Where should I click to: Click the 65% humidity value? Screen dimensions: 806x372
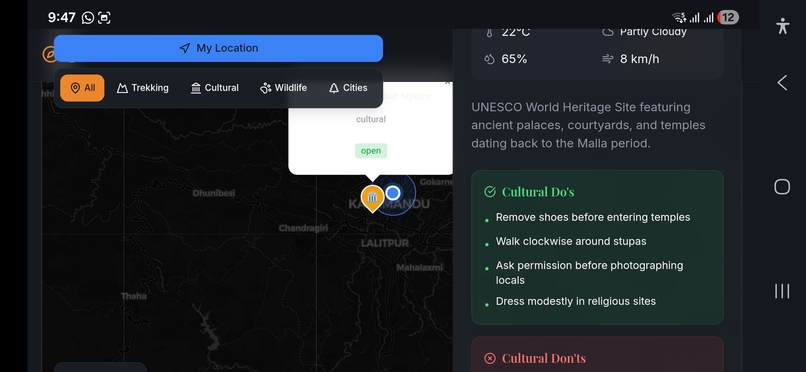tap(514, 59)
